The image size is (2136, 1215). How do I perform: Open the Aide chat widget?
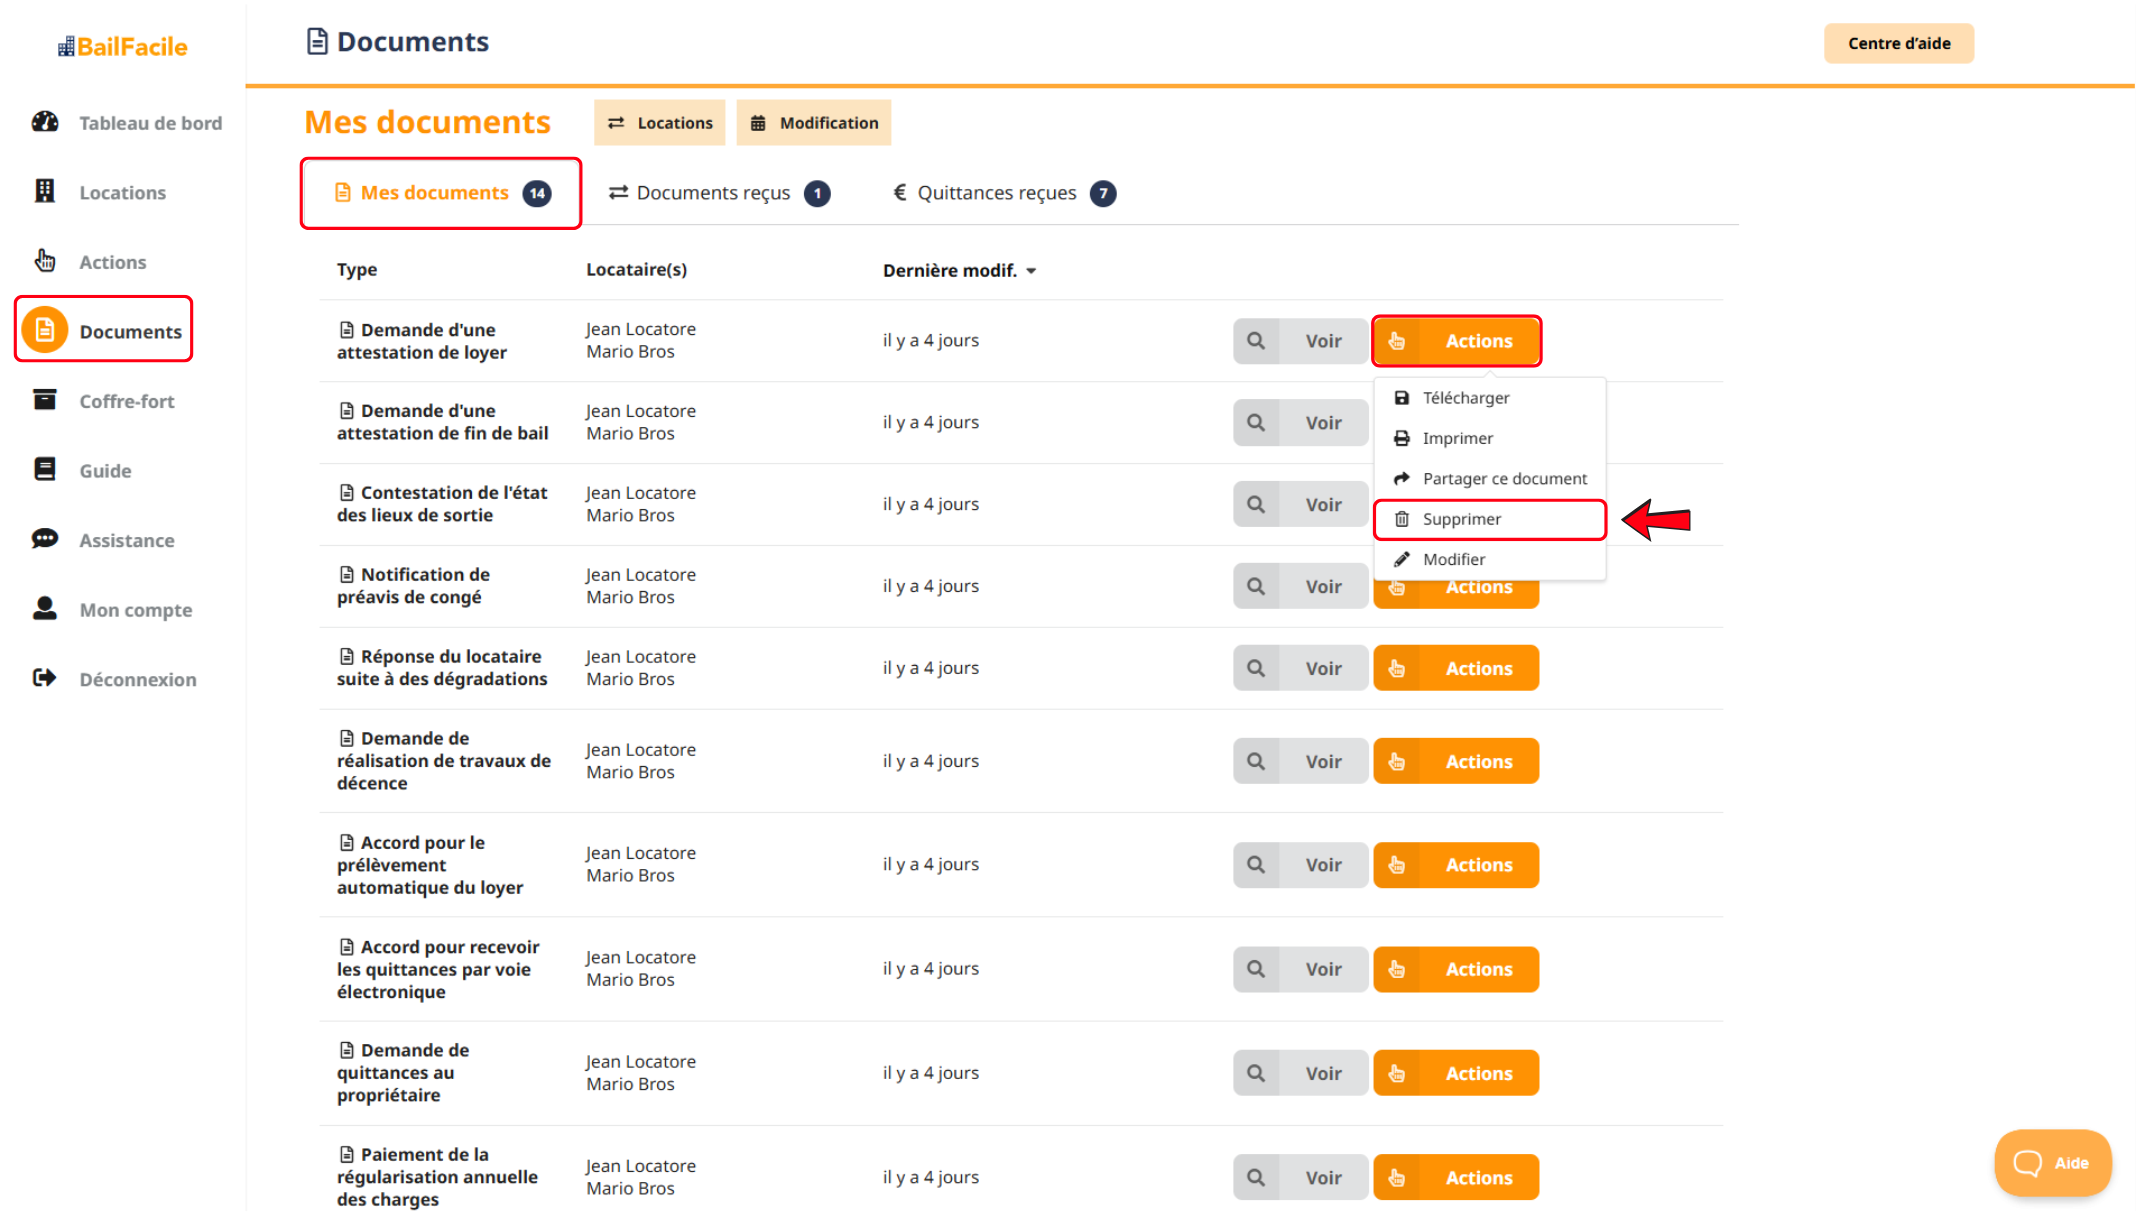[x=2052, y=1162]
